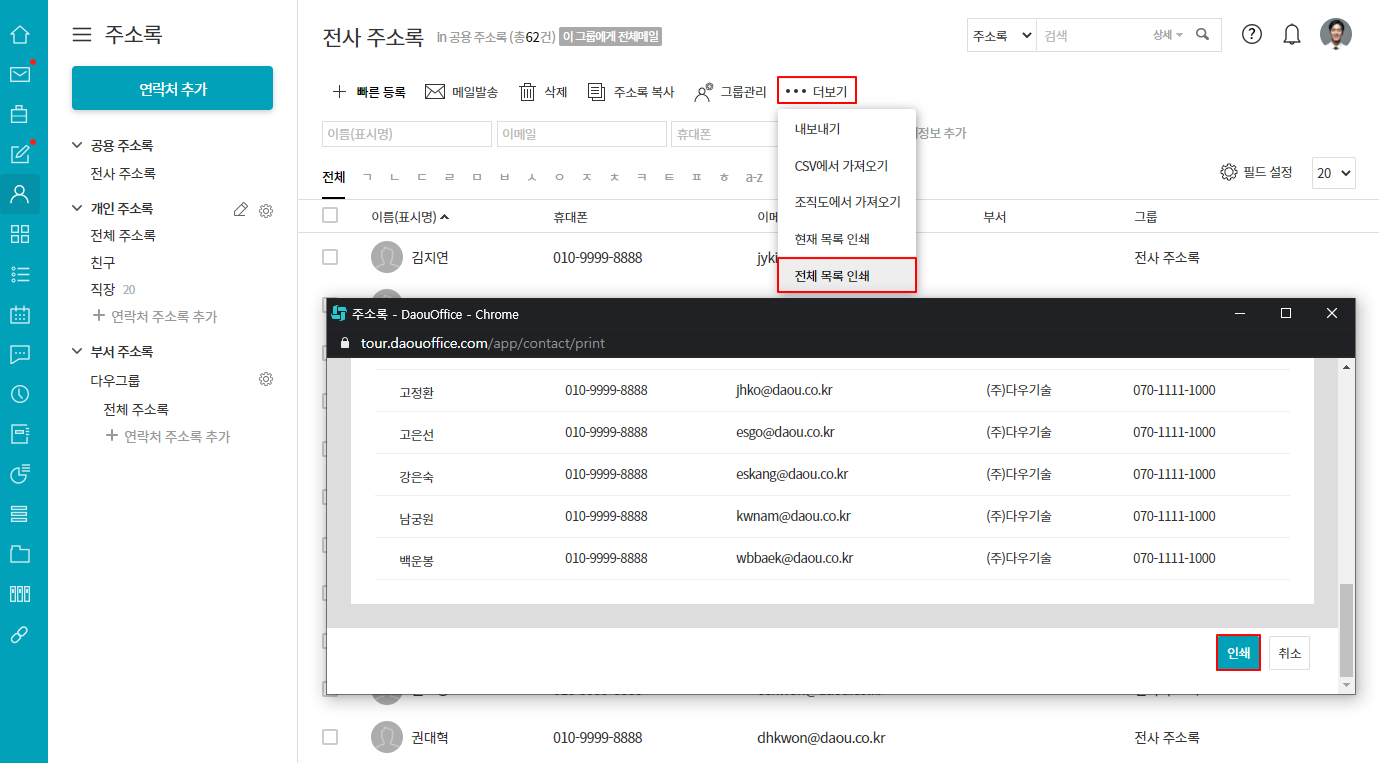
Task: Check the checkbox for 권대혁
Action: [330, 738]
